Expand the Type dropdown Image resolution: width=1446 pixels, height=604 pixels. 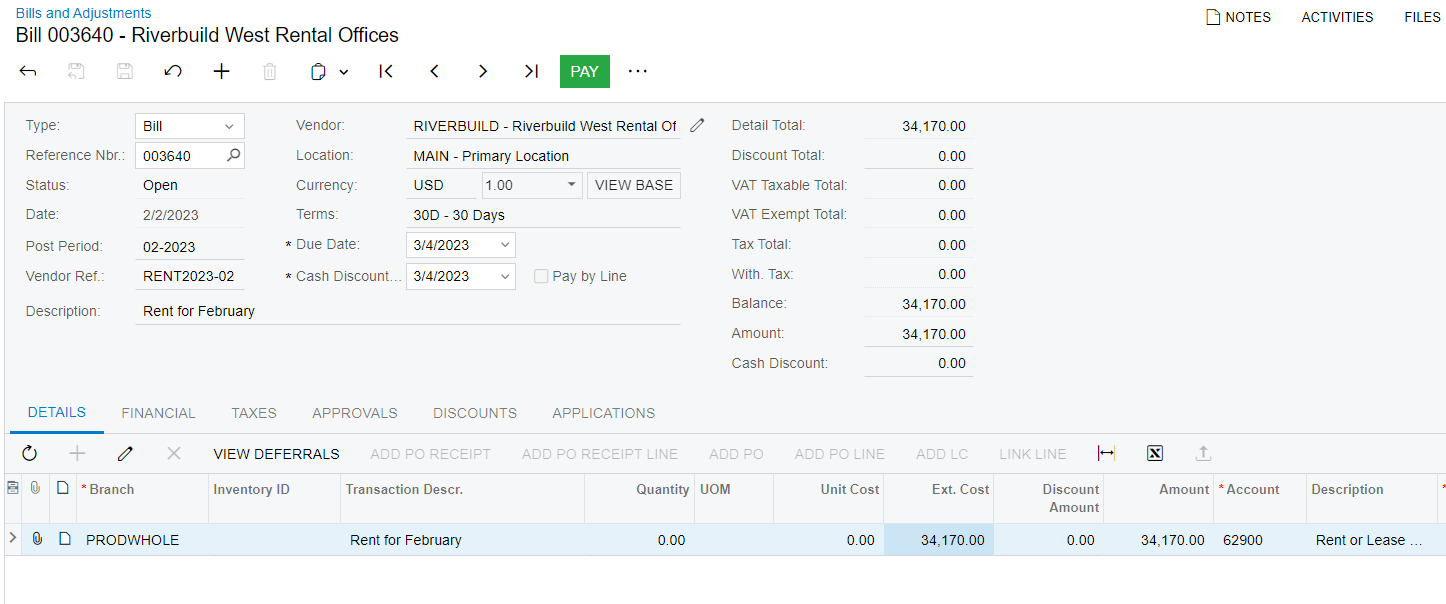[229, 126]
